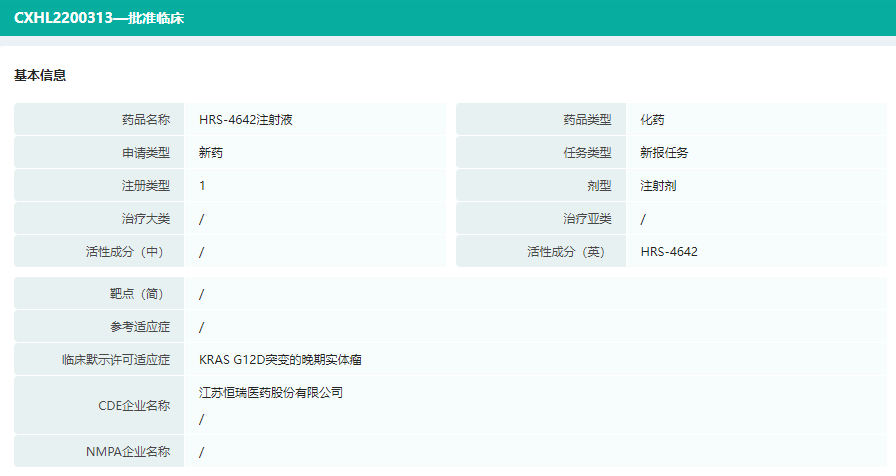Viewport: 896px width, 476px height.
Task: Click the slash value beside 活性成分（中）
Action: pos(202,253)
